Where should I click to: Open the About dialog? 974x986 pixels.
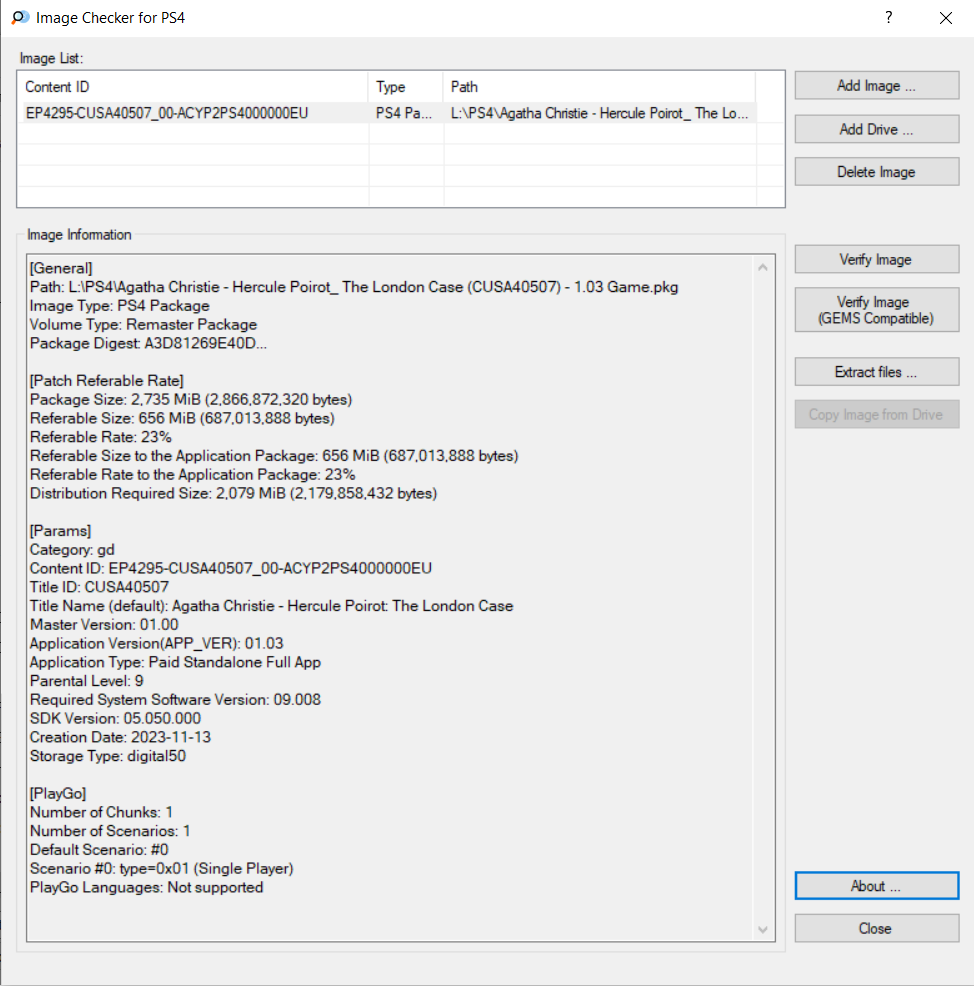pos(877,885)
